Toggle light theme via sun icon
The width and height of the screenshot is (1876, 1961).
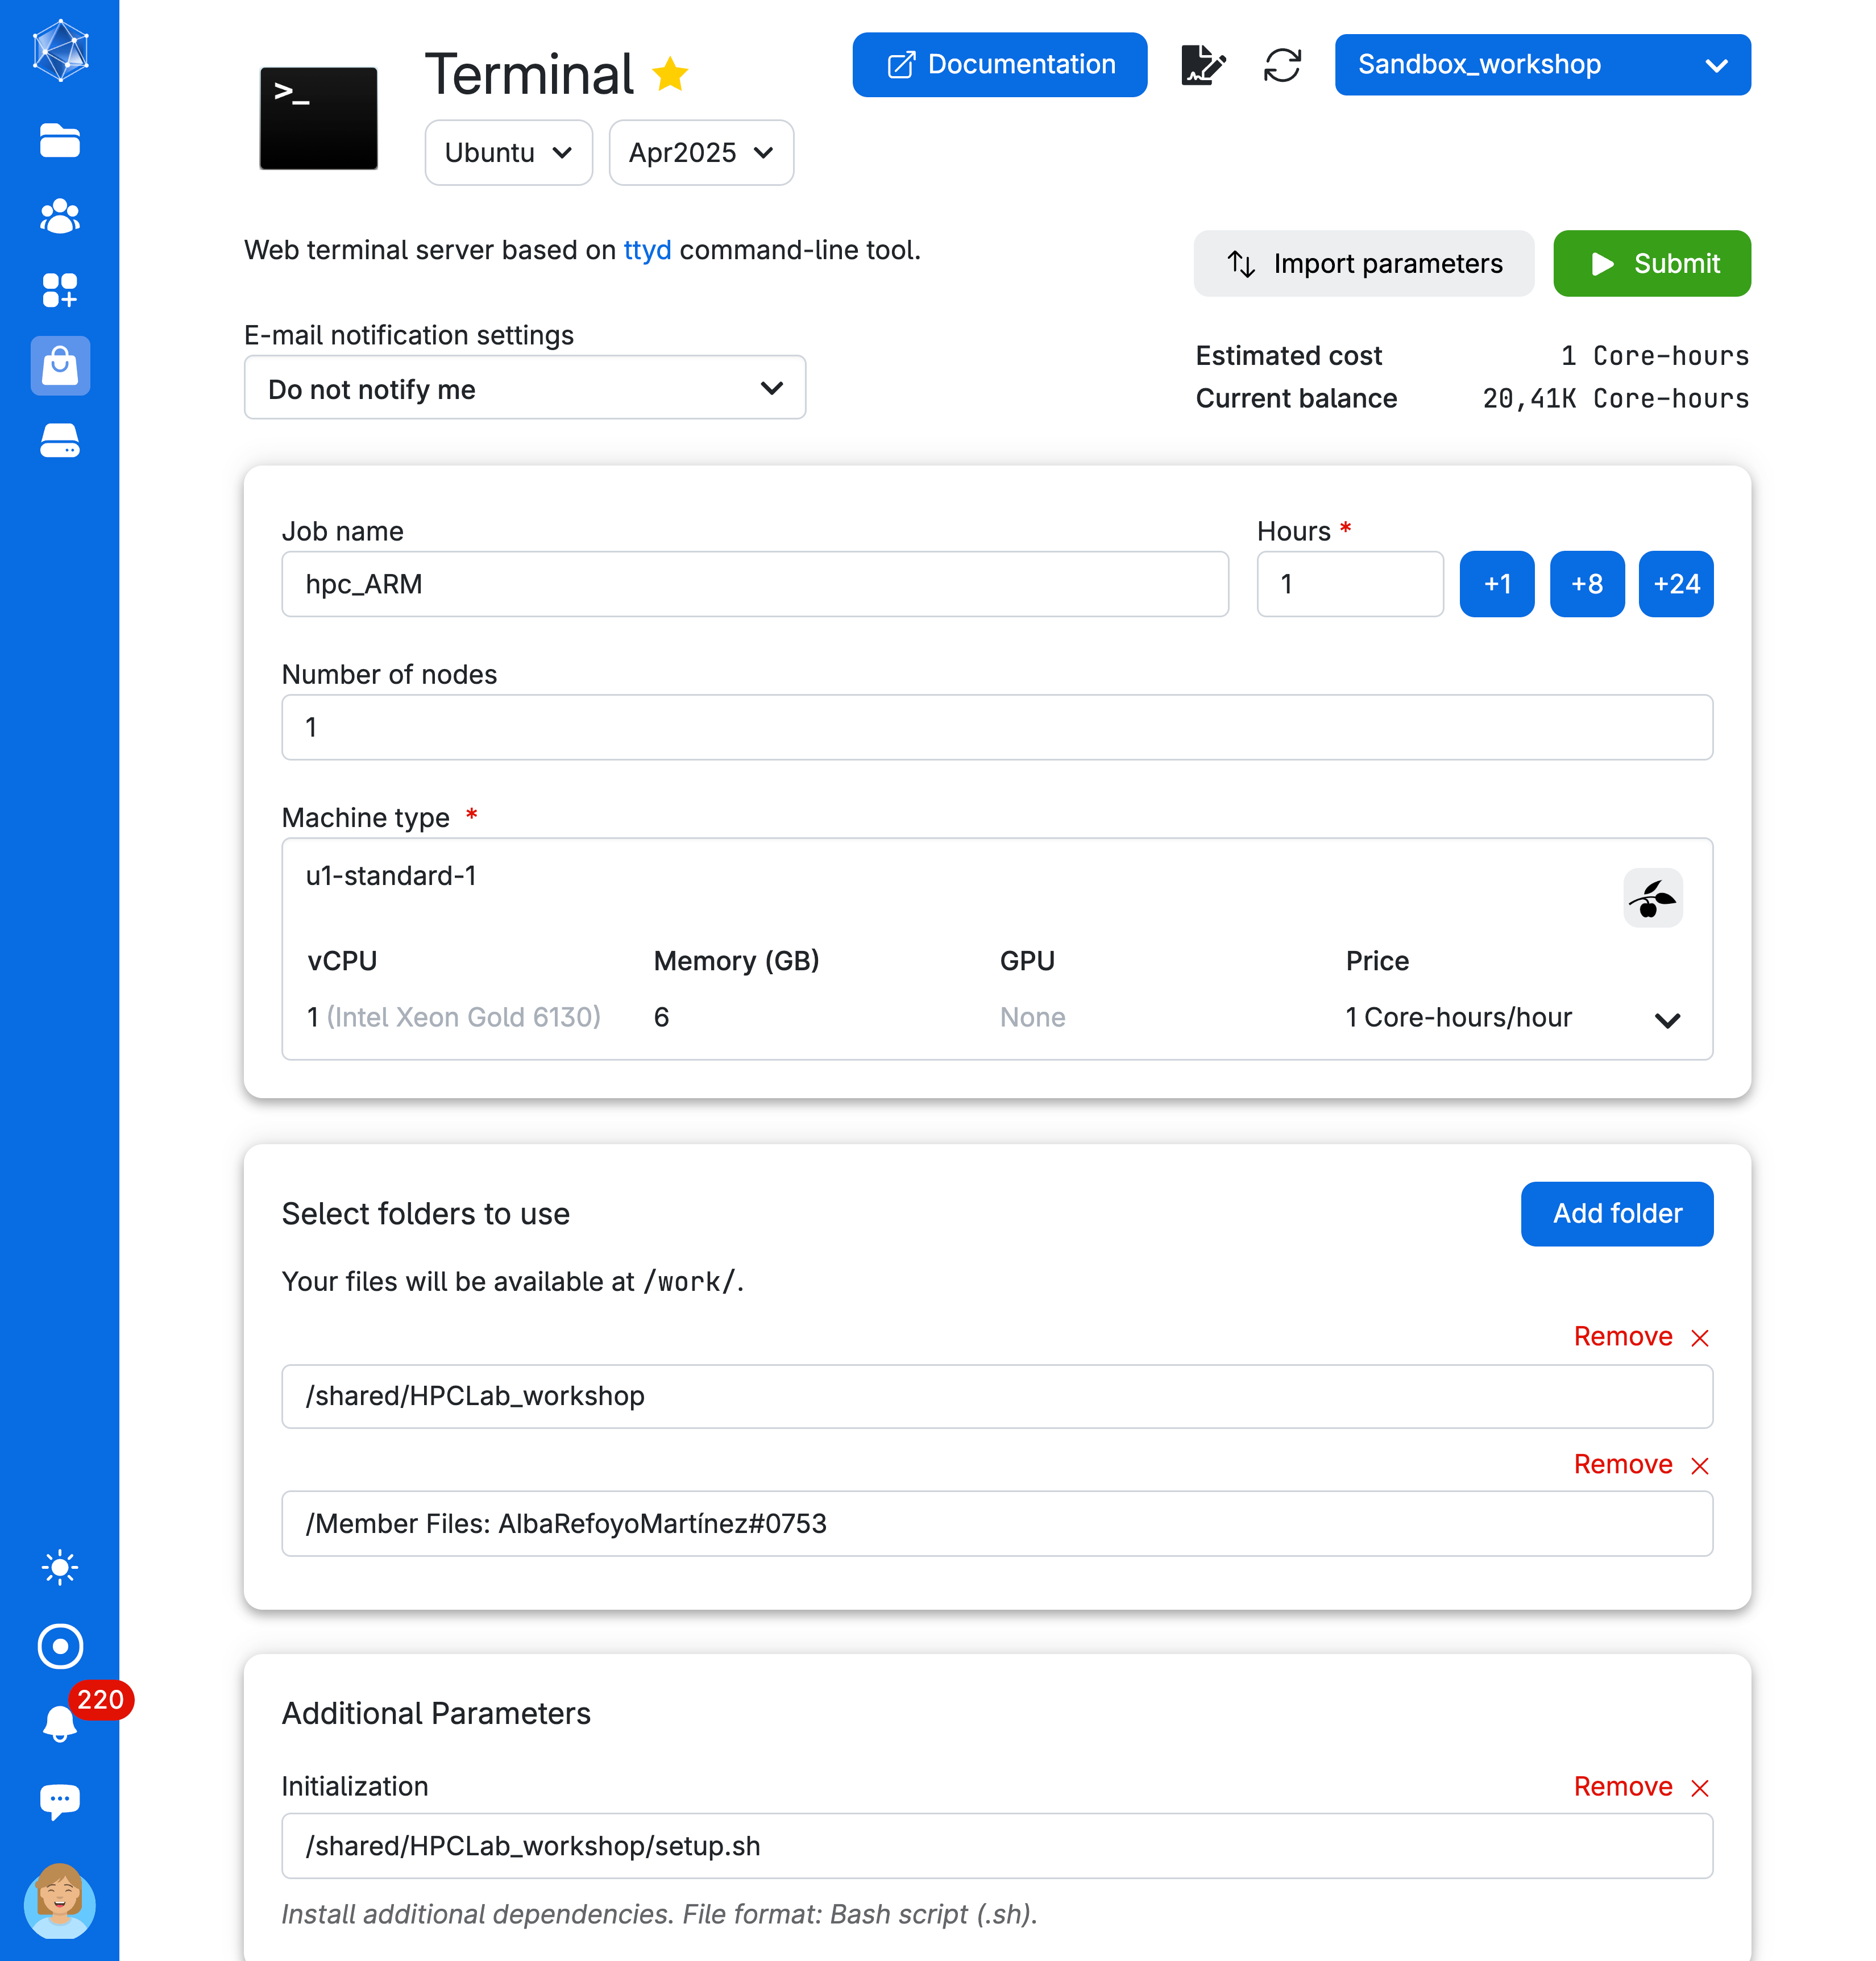click(x=59, y=1567)
